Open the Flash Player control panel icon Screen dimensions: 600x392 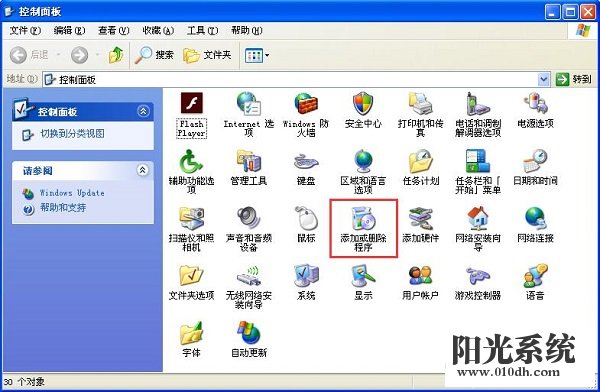191,103
